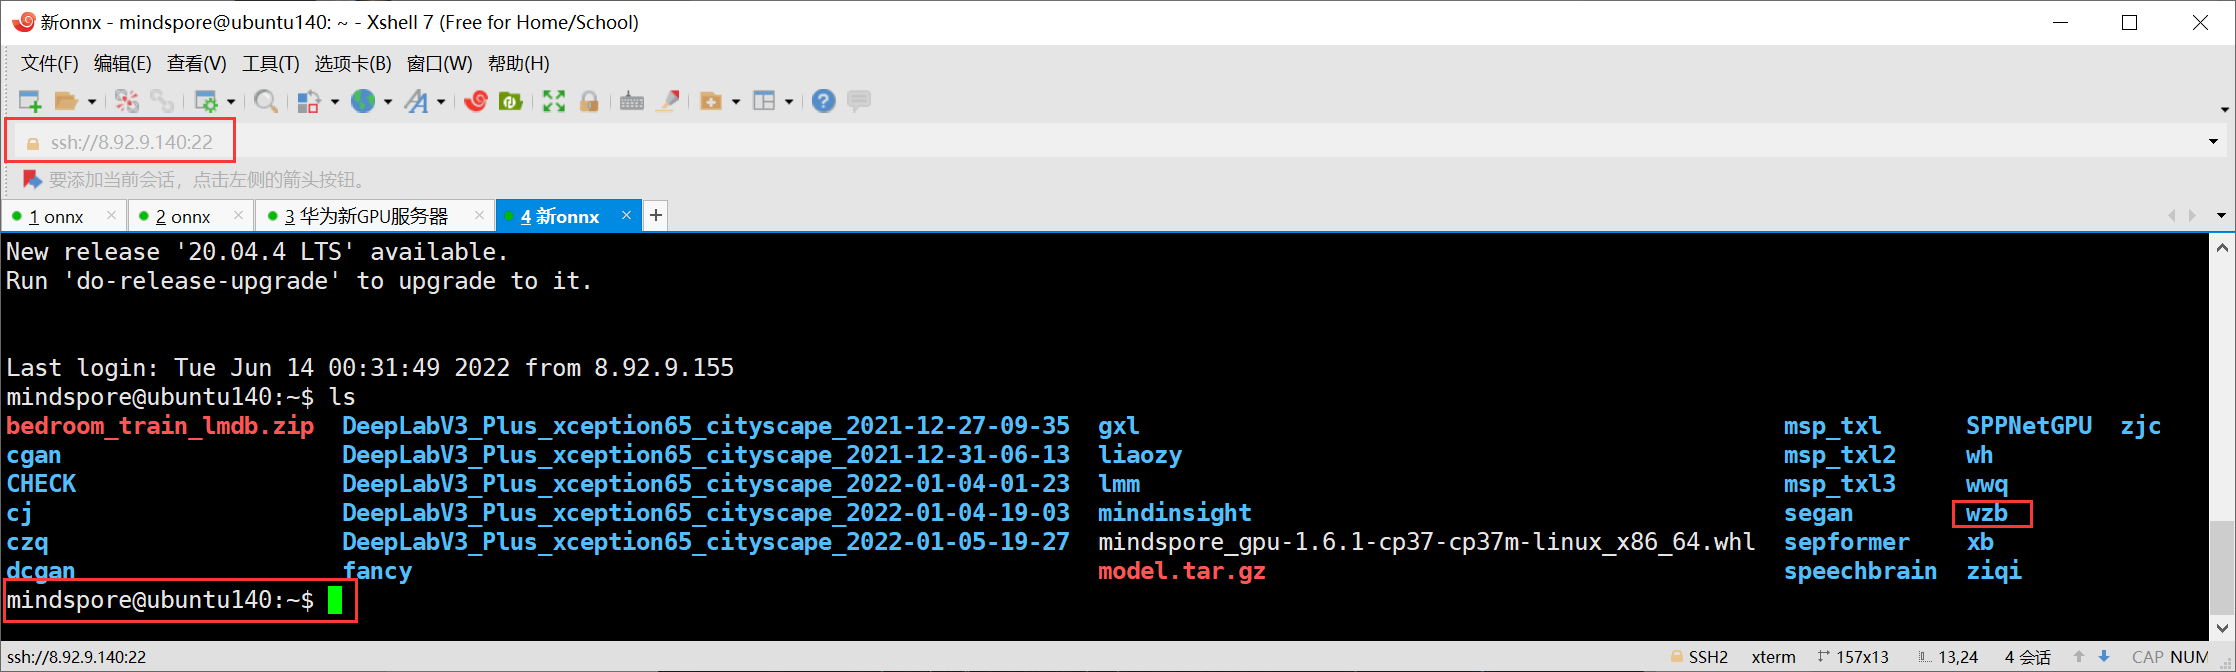Toggle the full screen icon
Image resolution: width=2236 pixels, height=672 pixels.
(554, 101)
